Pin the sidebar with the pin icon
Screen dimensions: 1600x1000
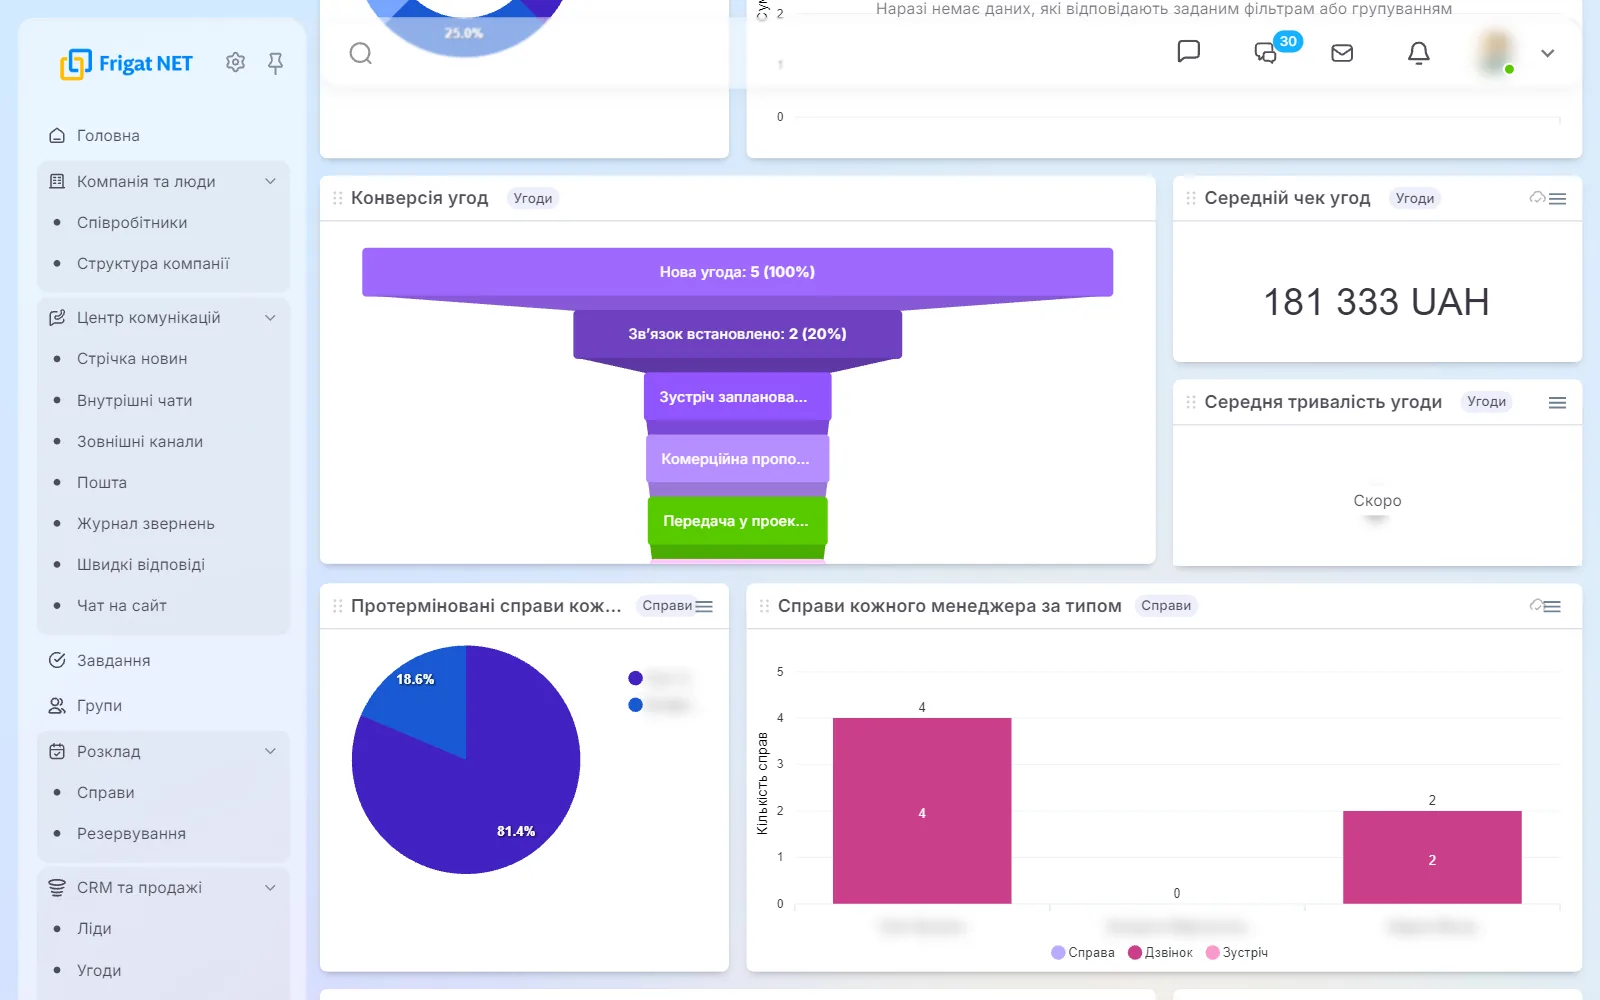pyautogui.click(x=275, y=63)
